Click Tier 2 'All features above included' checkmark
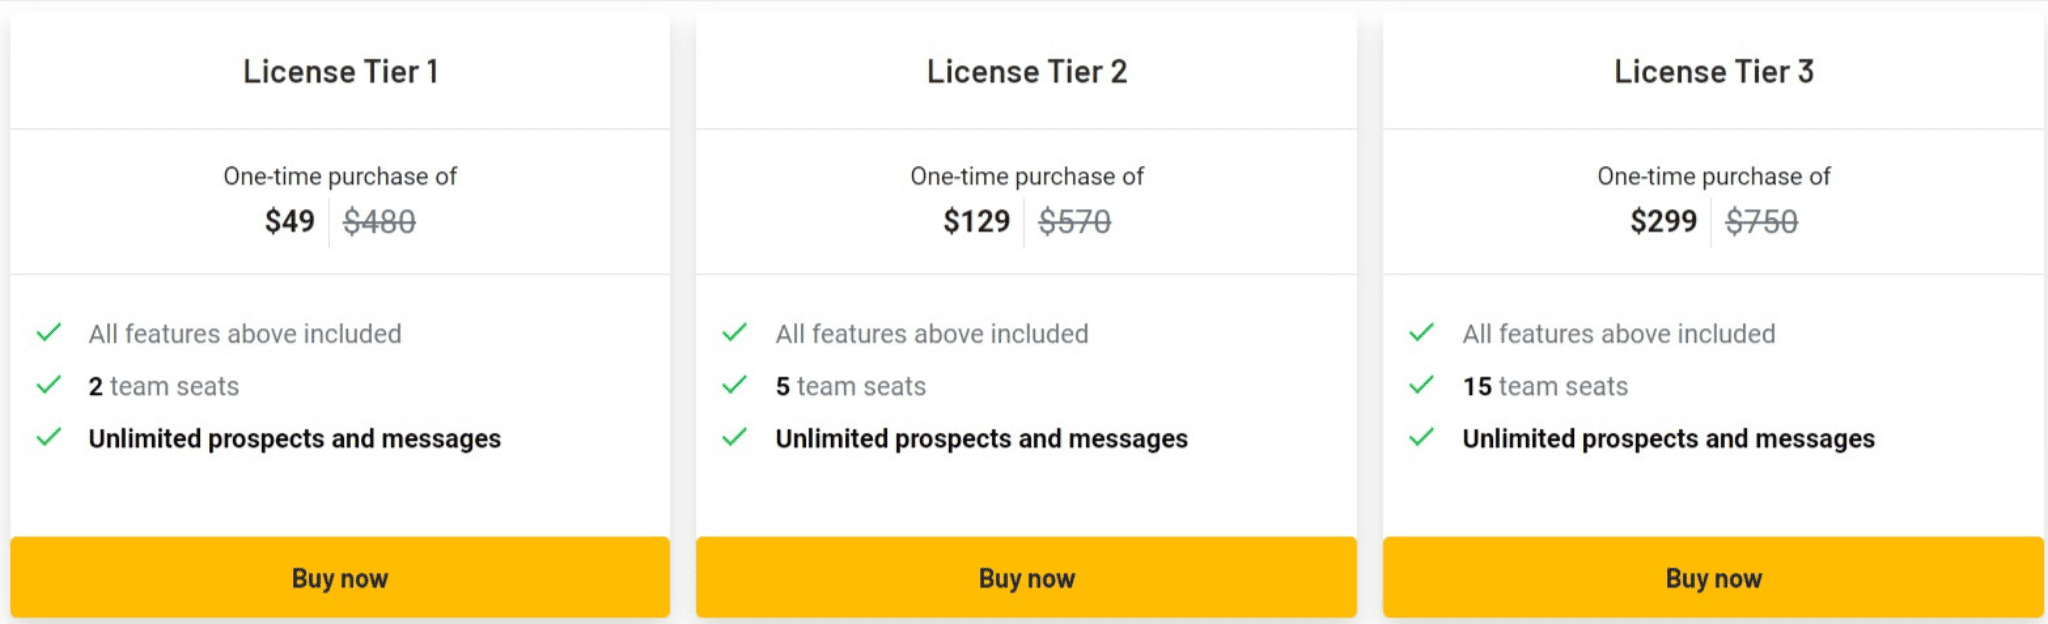2048x624 pixels. (x=735, y=332)
